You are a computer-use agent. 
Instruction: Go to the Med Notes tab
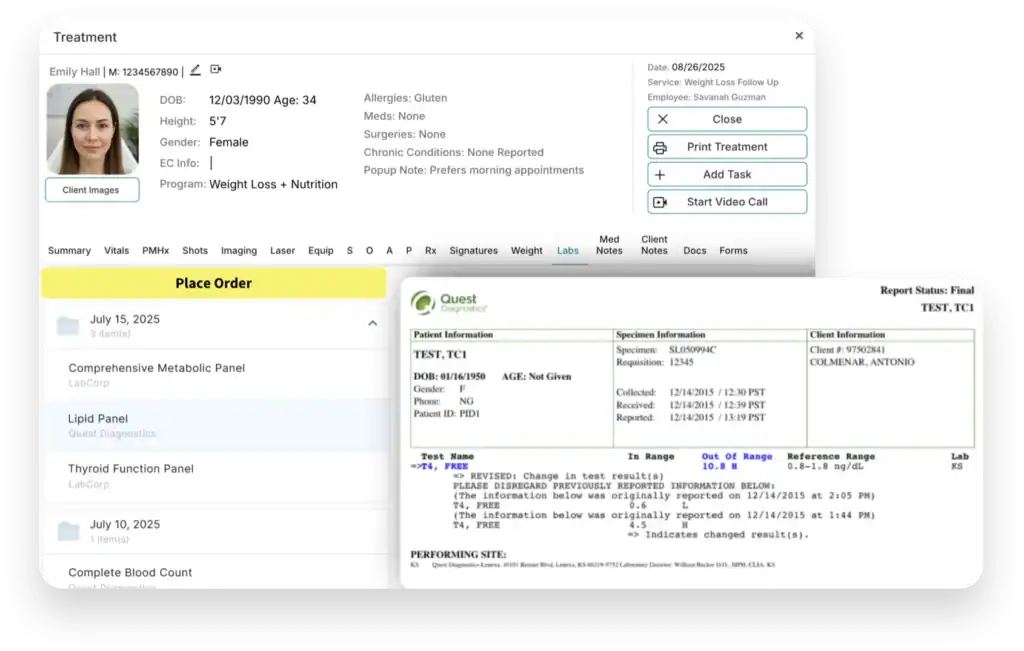pyautogui.click(x=609, y=245)
